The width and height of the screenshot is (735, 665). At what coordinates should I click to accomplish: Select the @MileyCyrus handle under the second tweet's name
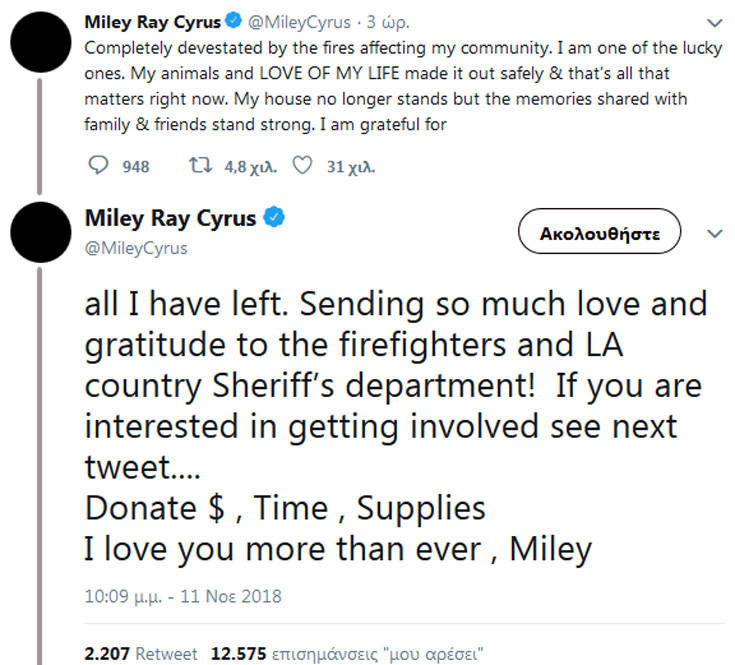[x=136, y=247]
